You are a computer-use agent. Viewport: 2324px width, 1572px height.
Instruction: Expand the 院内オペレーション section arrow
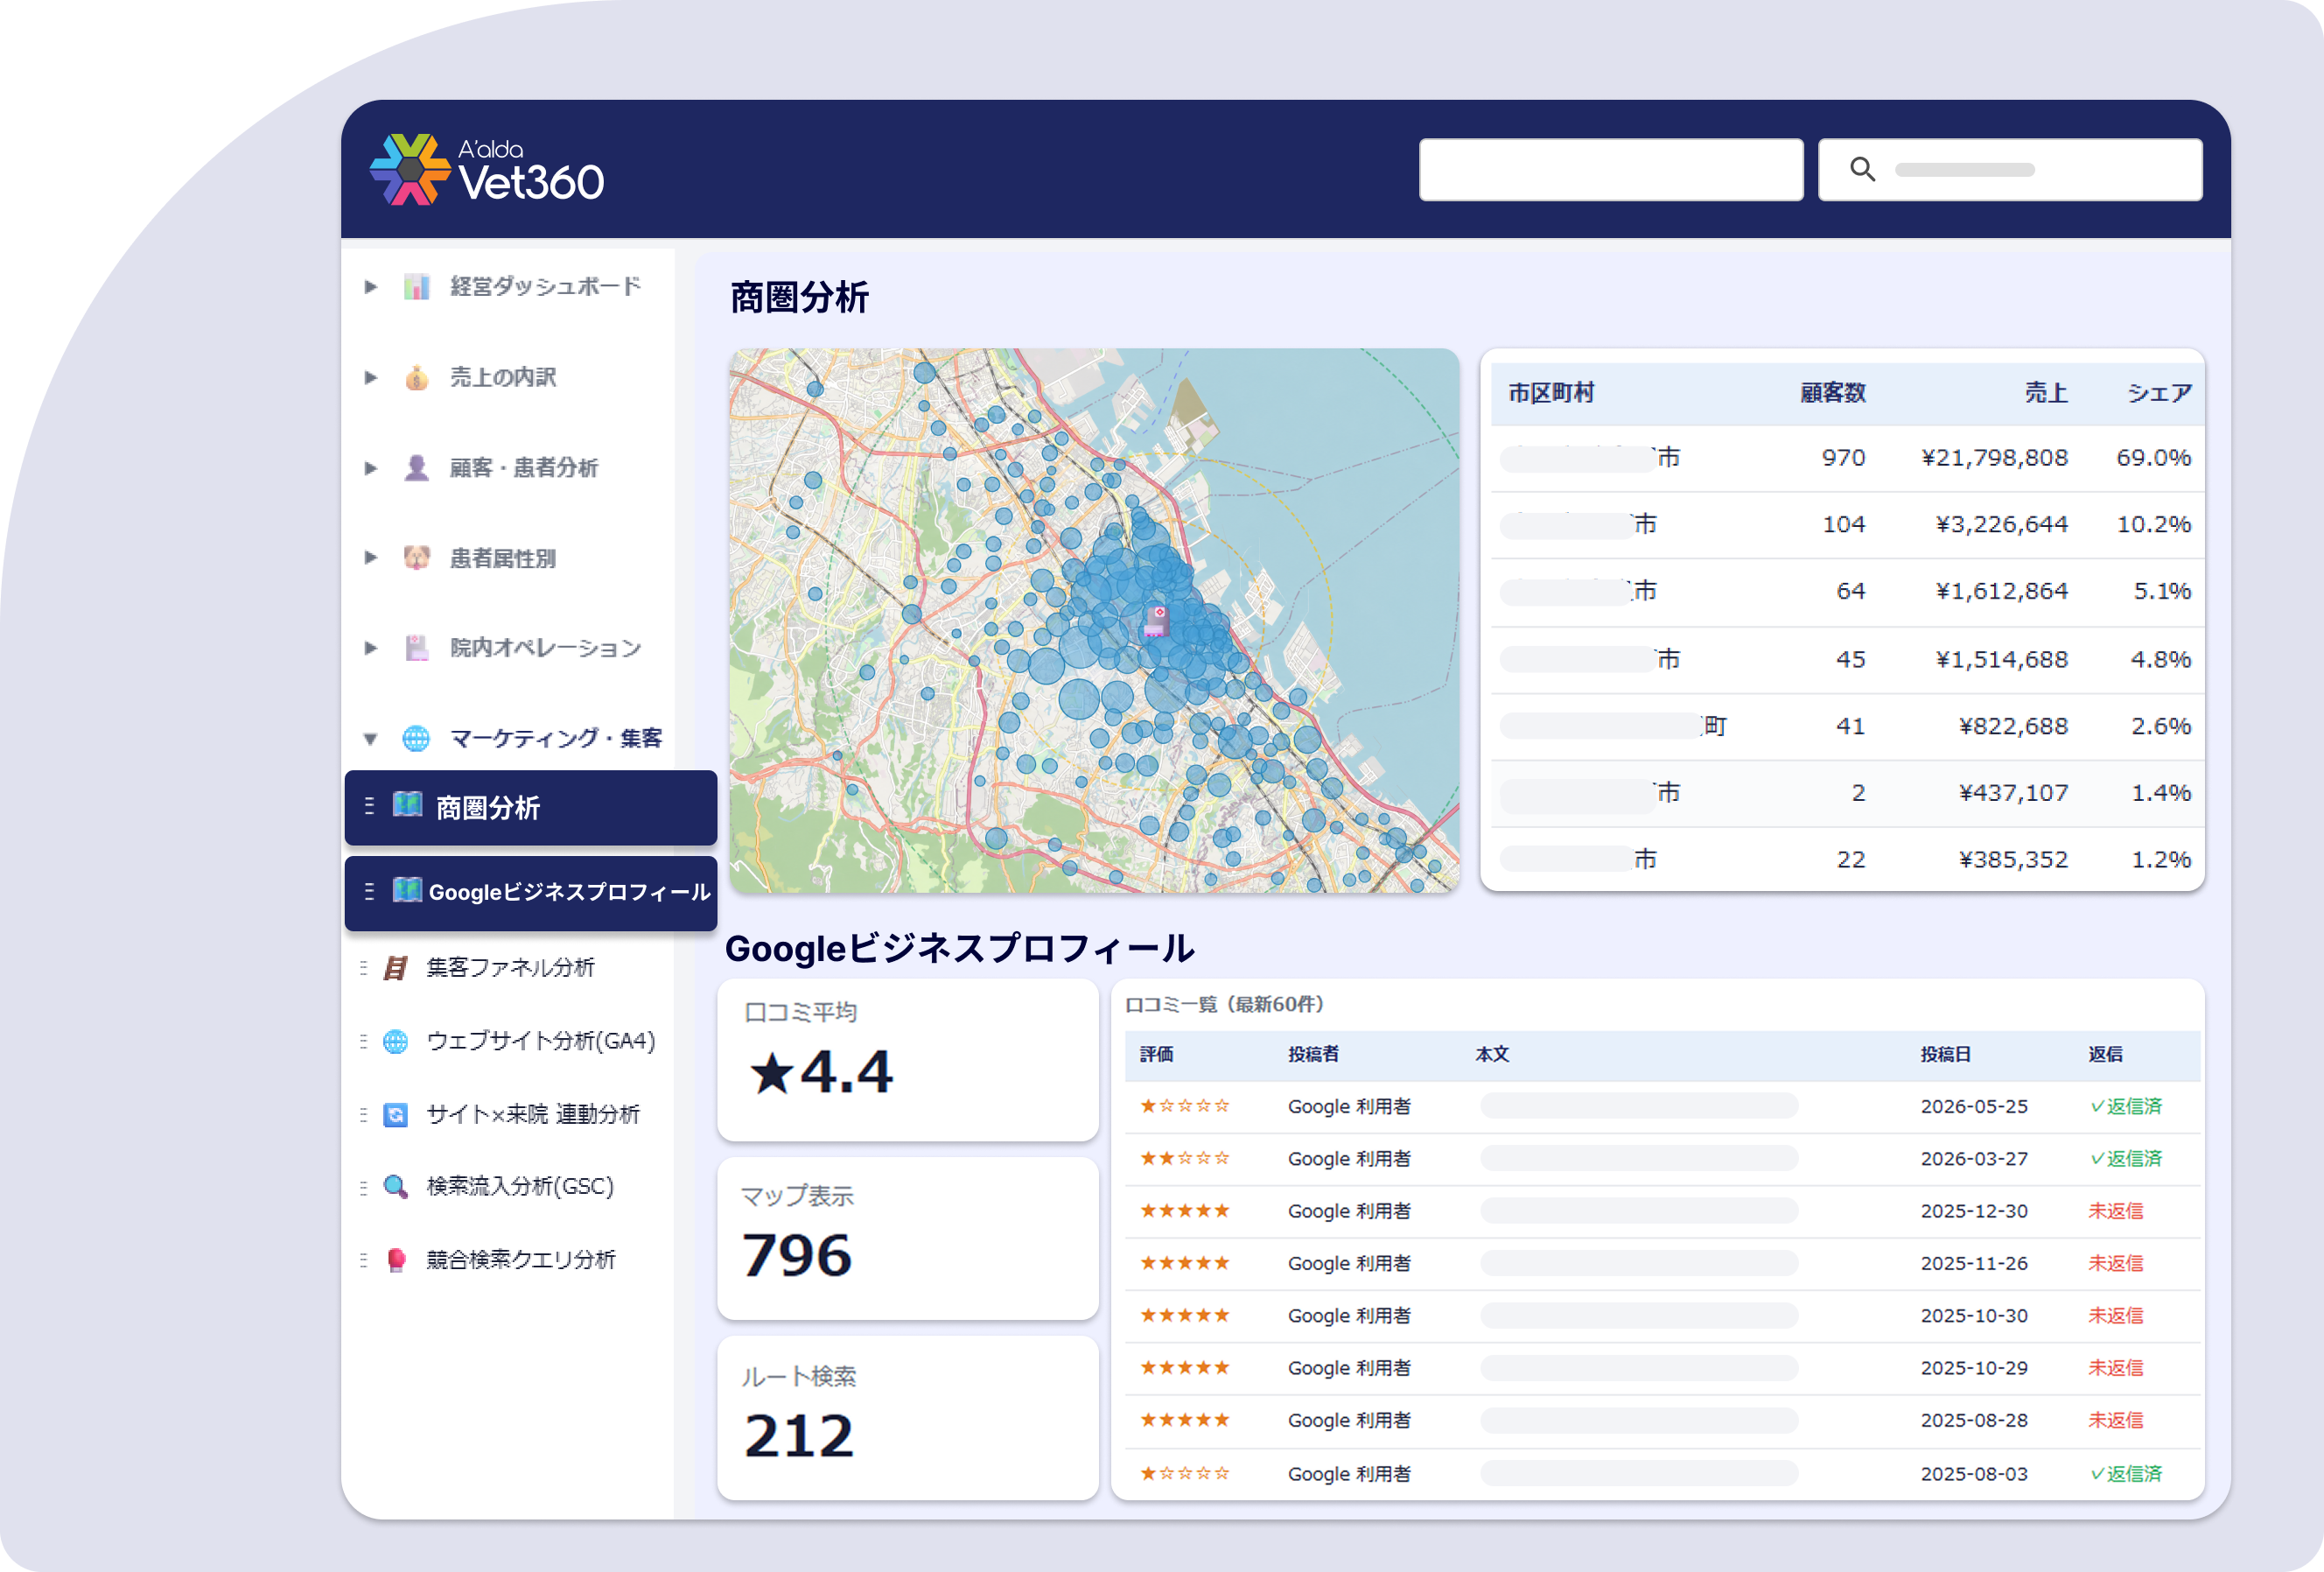click(x=371, y=648)
